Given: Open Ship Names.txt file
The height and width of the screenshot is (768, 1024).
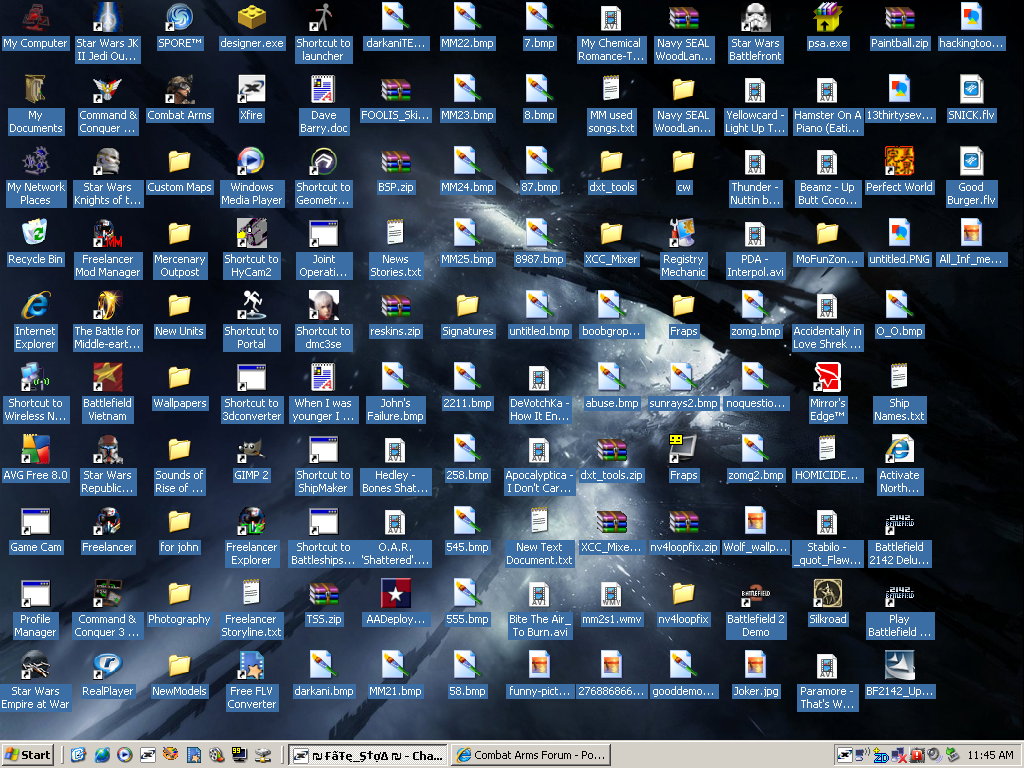Looking at the screenshot, I should pyautogui.click(x=899, y=394).
